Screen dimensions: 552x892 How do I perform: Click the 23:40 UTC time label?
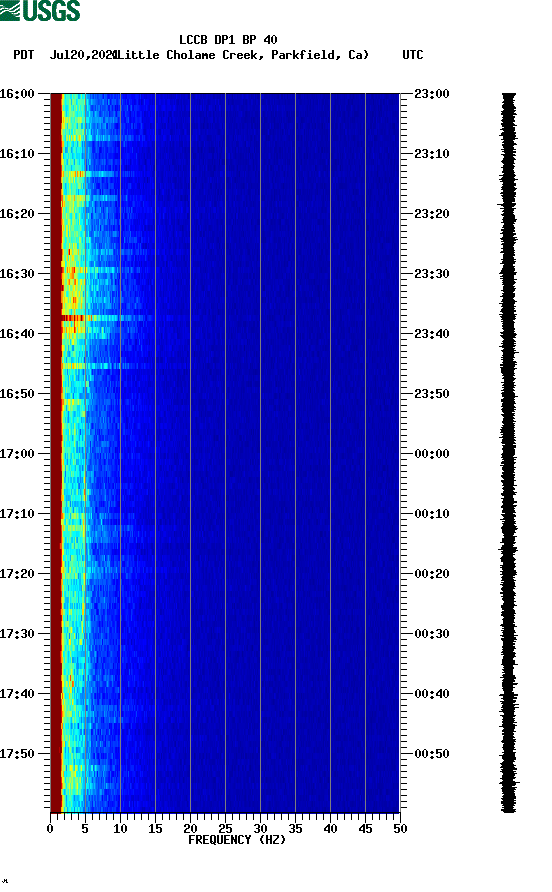coord(432,333)
